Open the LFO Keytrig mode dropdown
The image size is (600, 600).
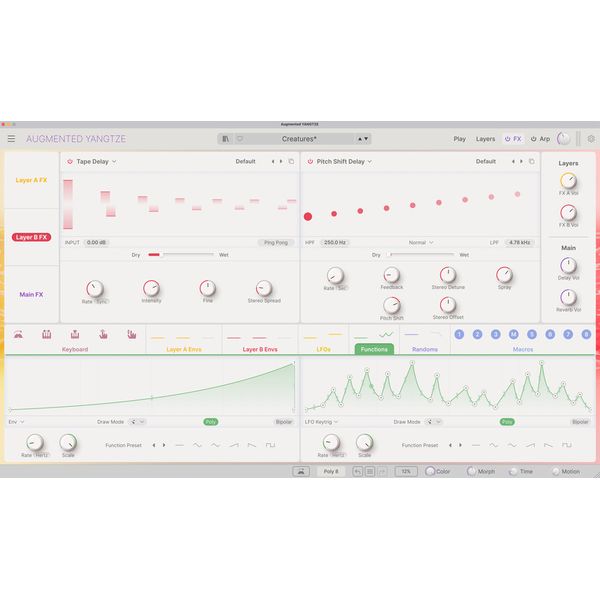click(321, 422)
